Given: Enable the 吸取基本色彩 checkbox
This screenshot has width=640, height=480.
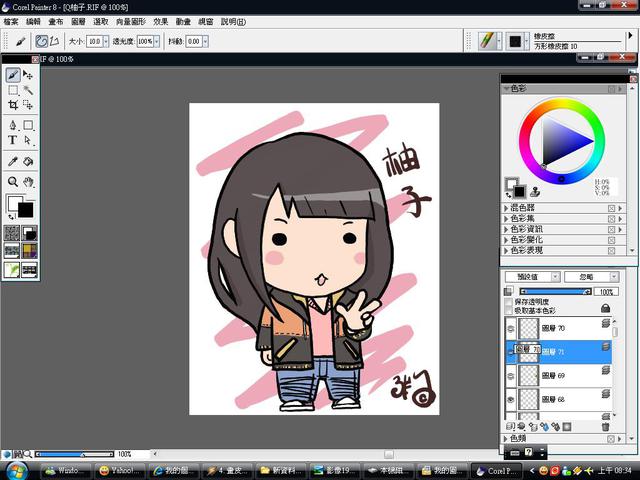Looking at the screenshot, I should click(508, 310).
